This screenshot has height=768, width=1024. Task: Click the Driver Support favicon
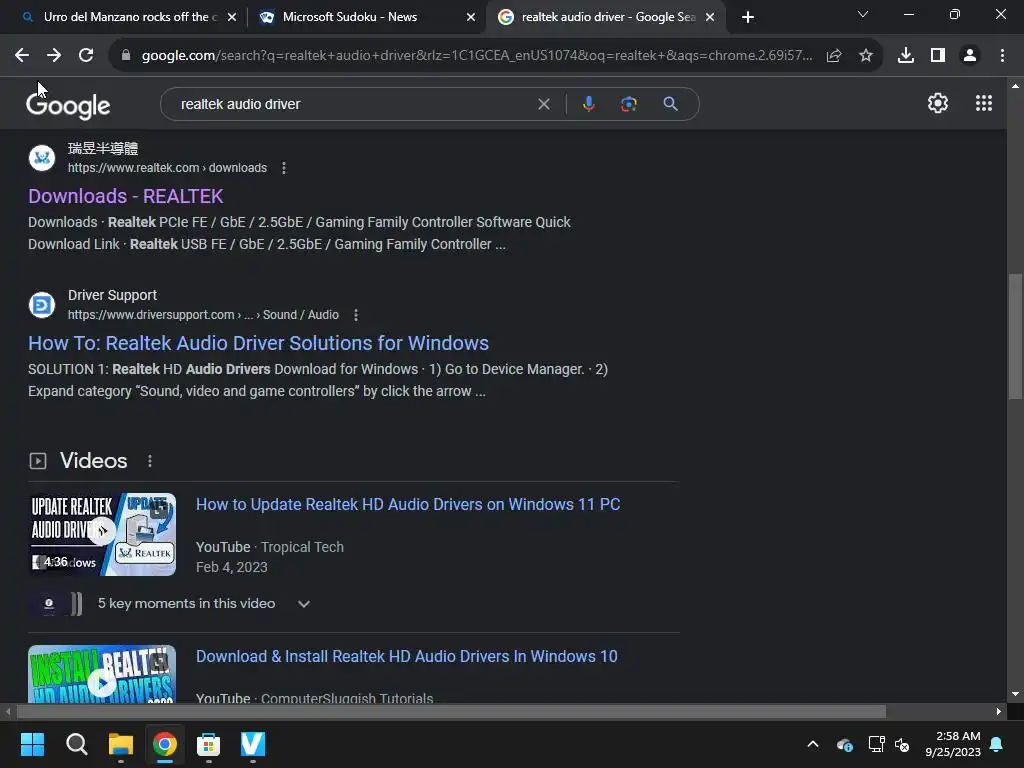tap(42, 305)
